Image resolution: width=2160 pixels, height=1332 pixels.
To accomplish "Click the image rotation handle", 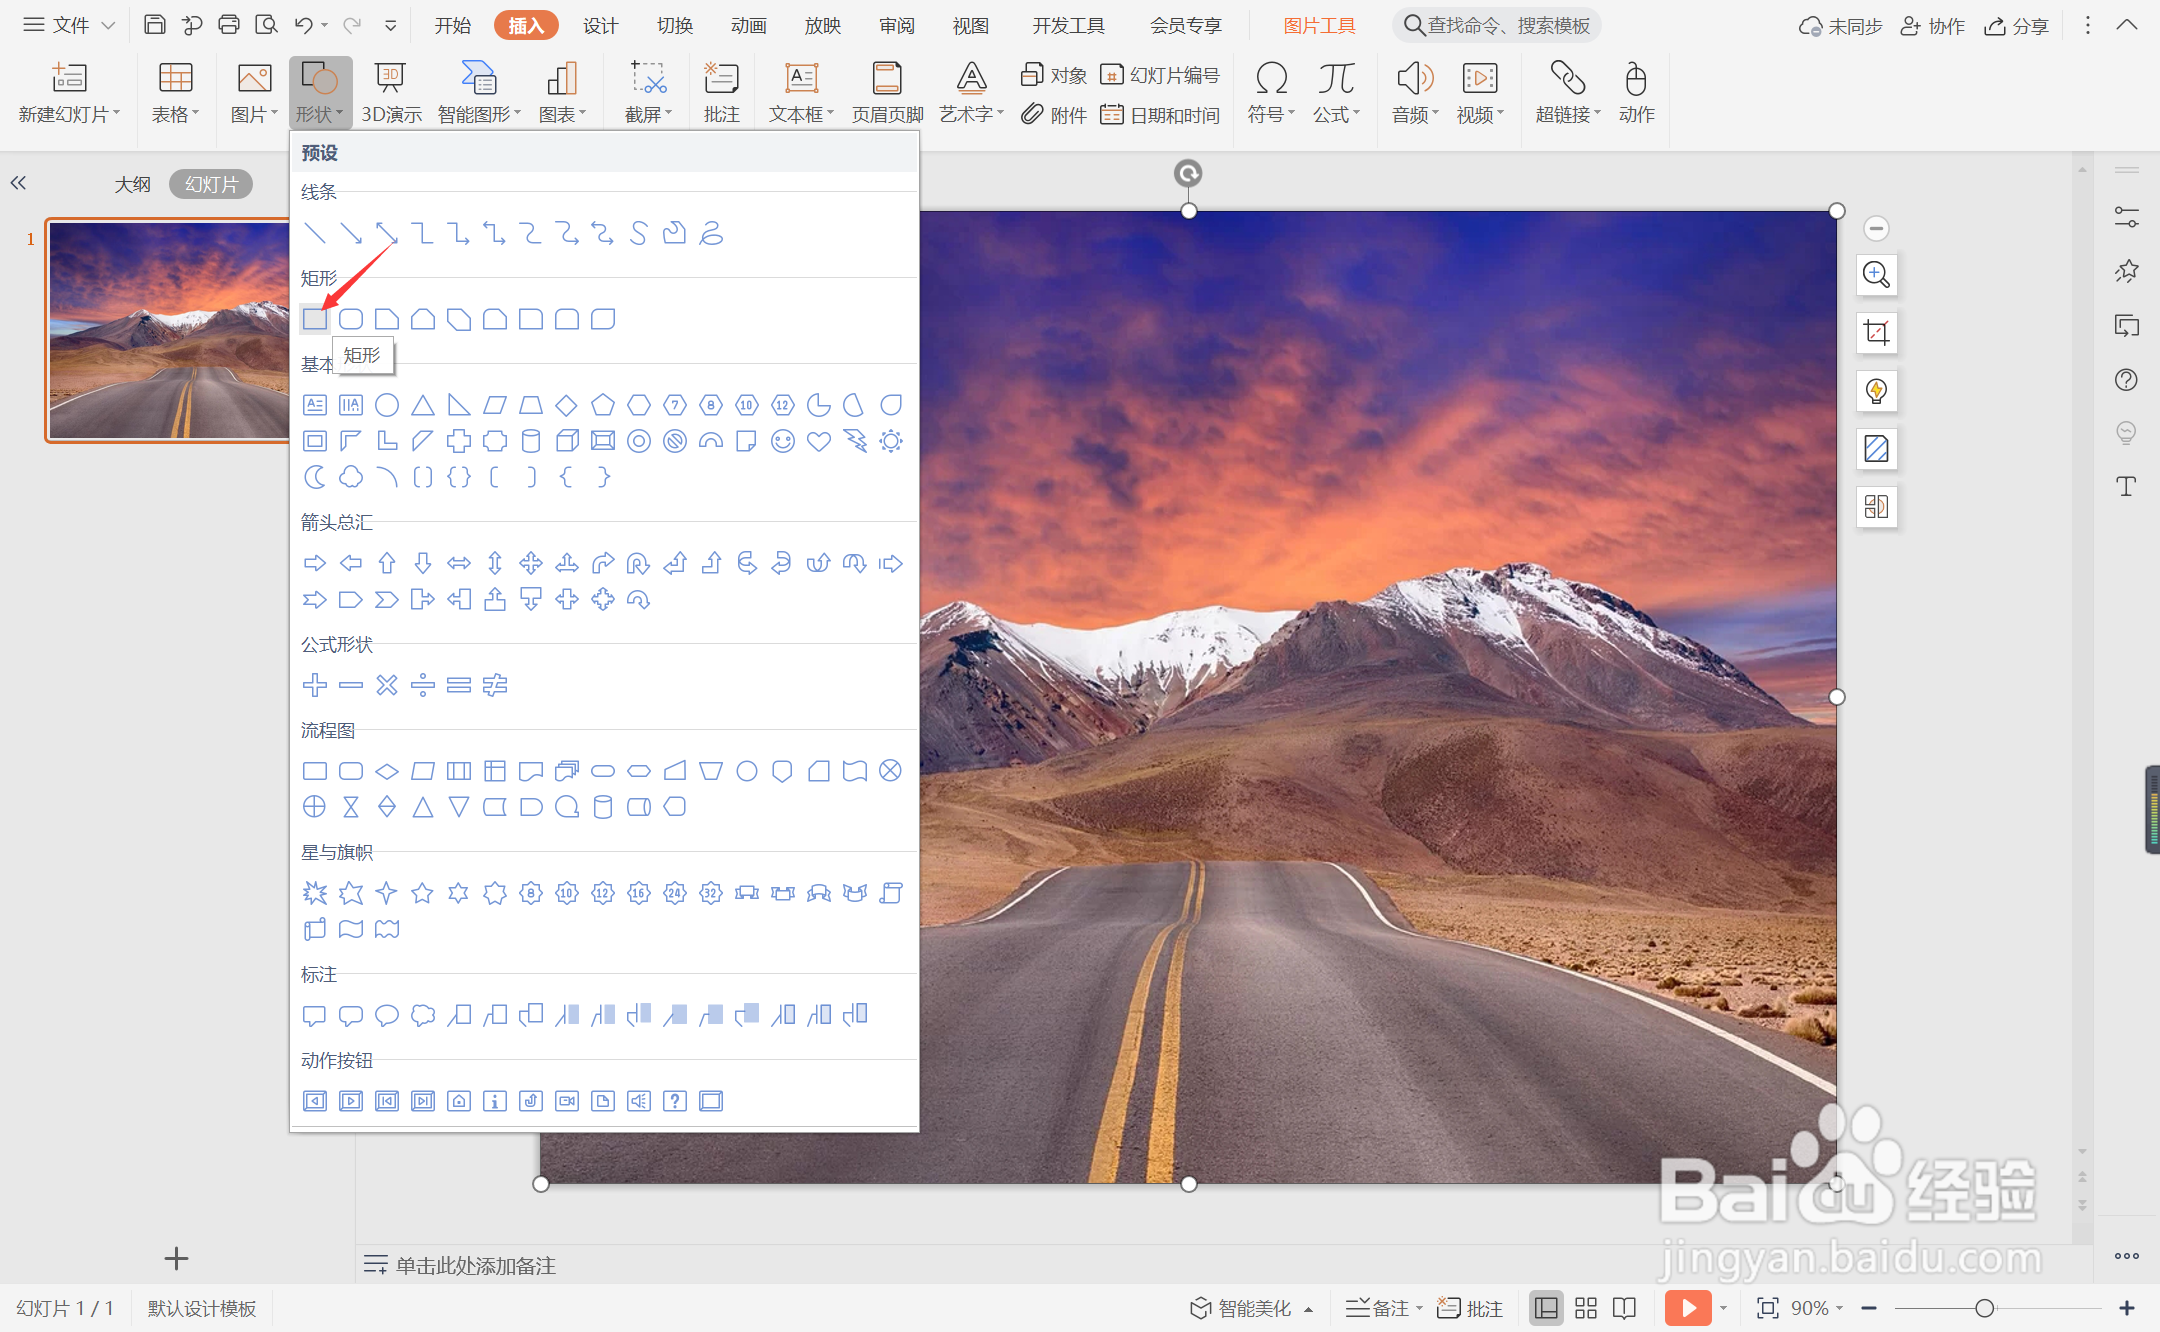I will click(x=1187, y=174).
